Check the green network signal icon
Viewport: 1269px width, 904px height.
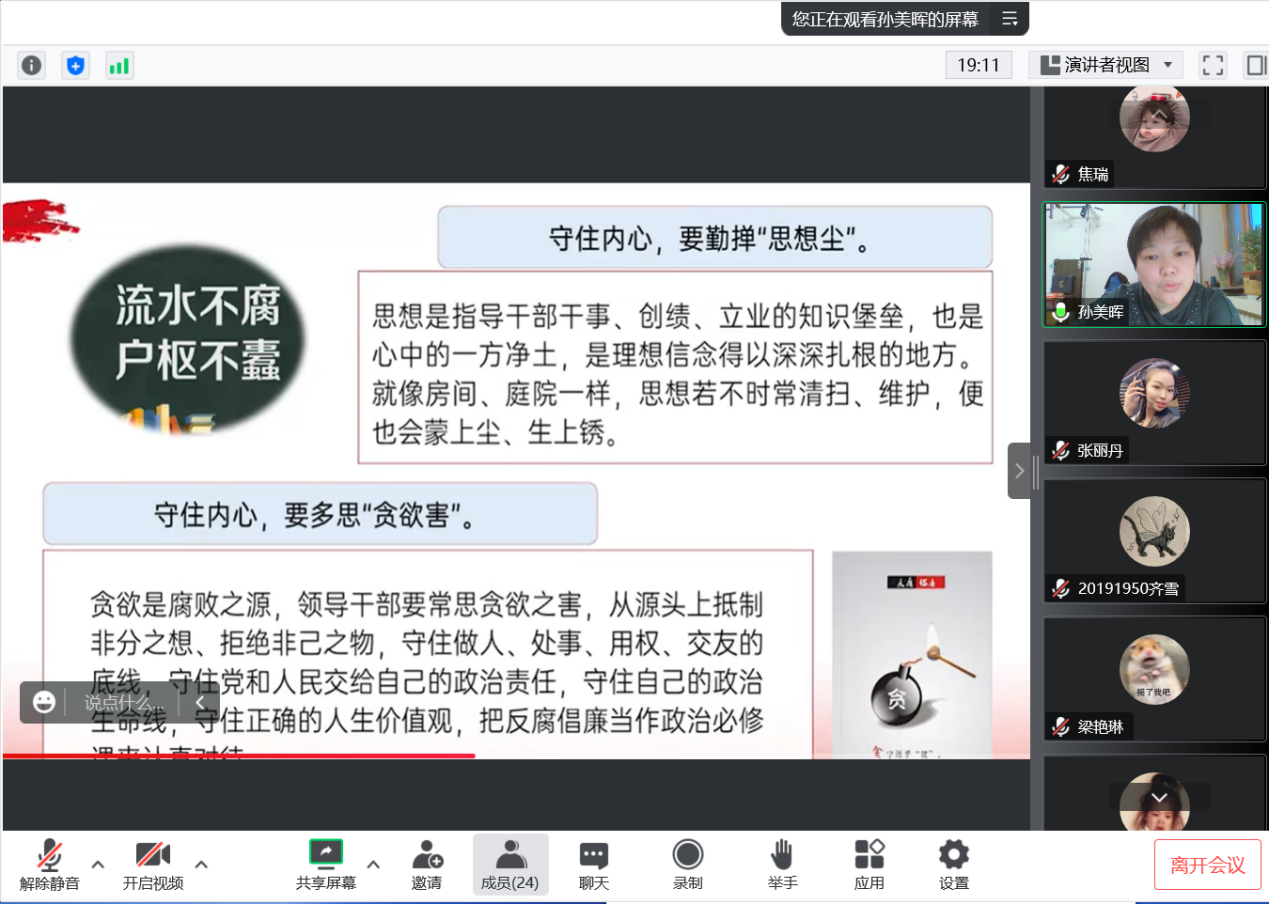[119, 66]
